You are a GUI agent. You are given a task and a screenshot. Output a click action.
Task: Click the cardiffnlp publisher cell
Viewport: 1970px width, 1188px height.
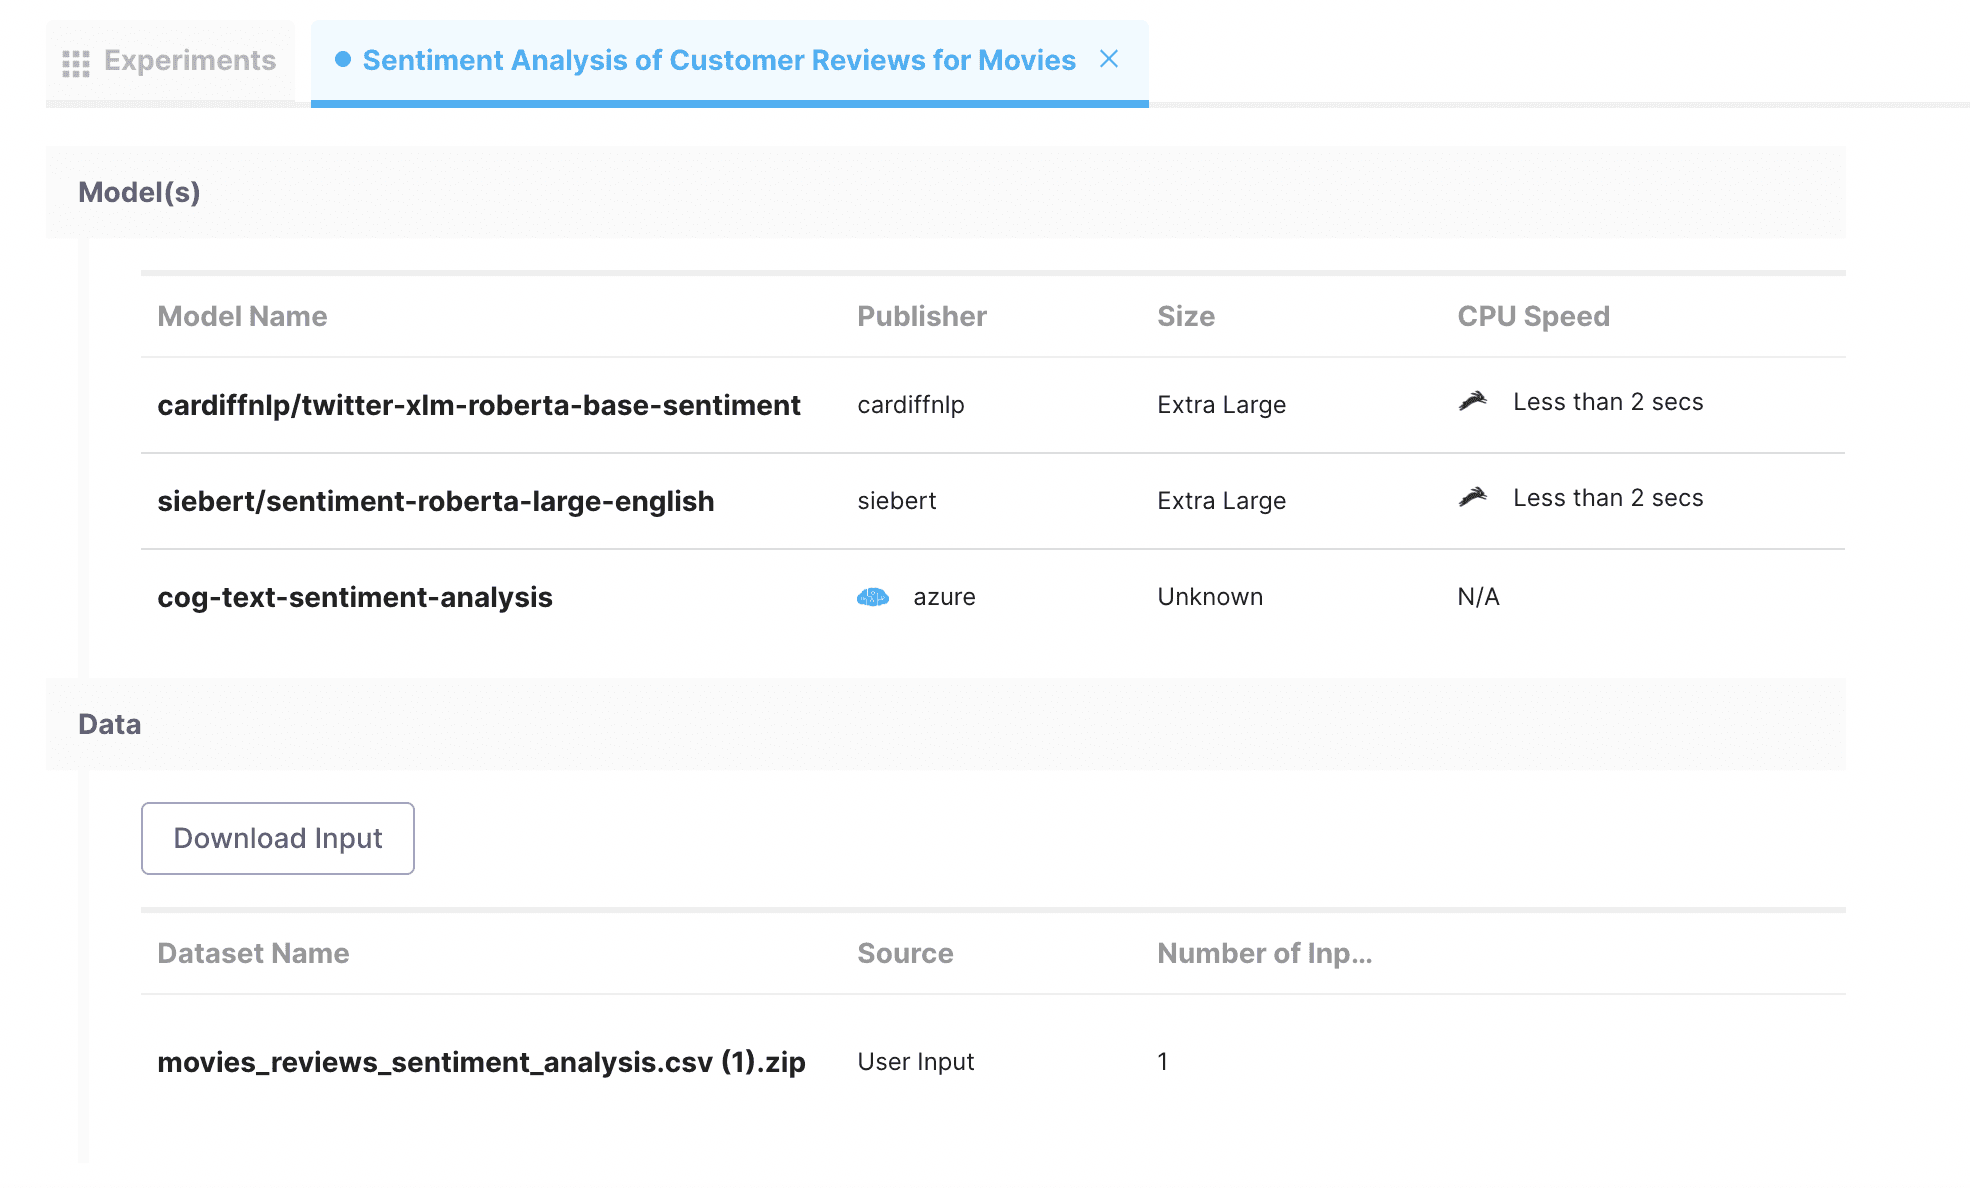(x=911, y=405)
